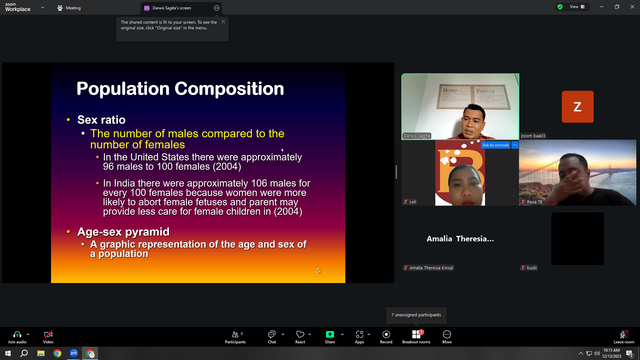This screenshot has width=640, height=360.
Task: Expand the Share options arrow
Action: (x=342, y=335)
